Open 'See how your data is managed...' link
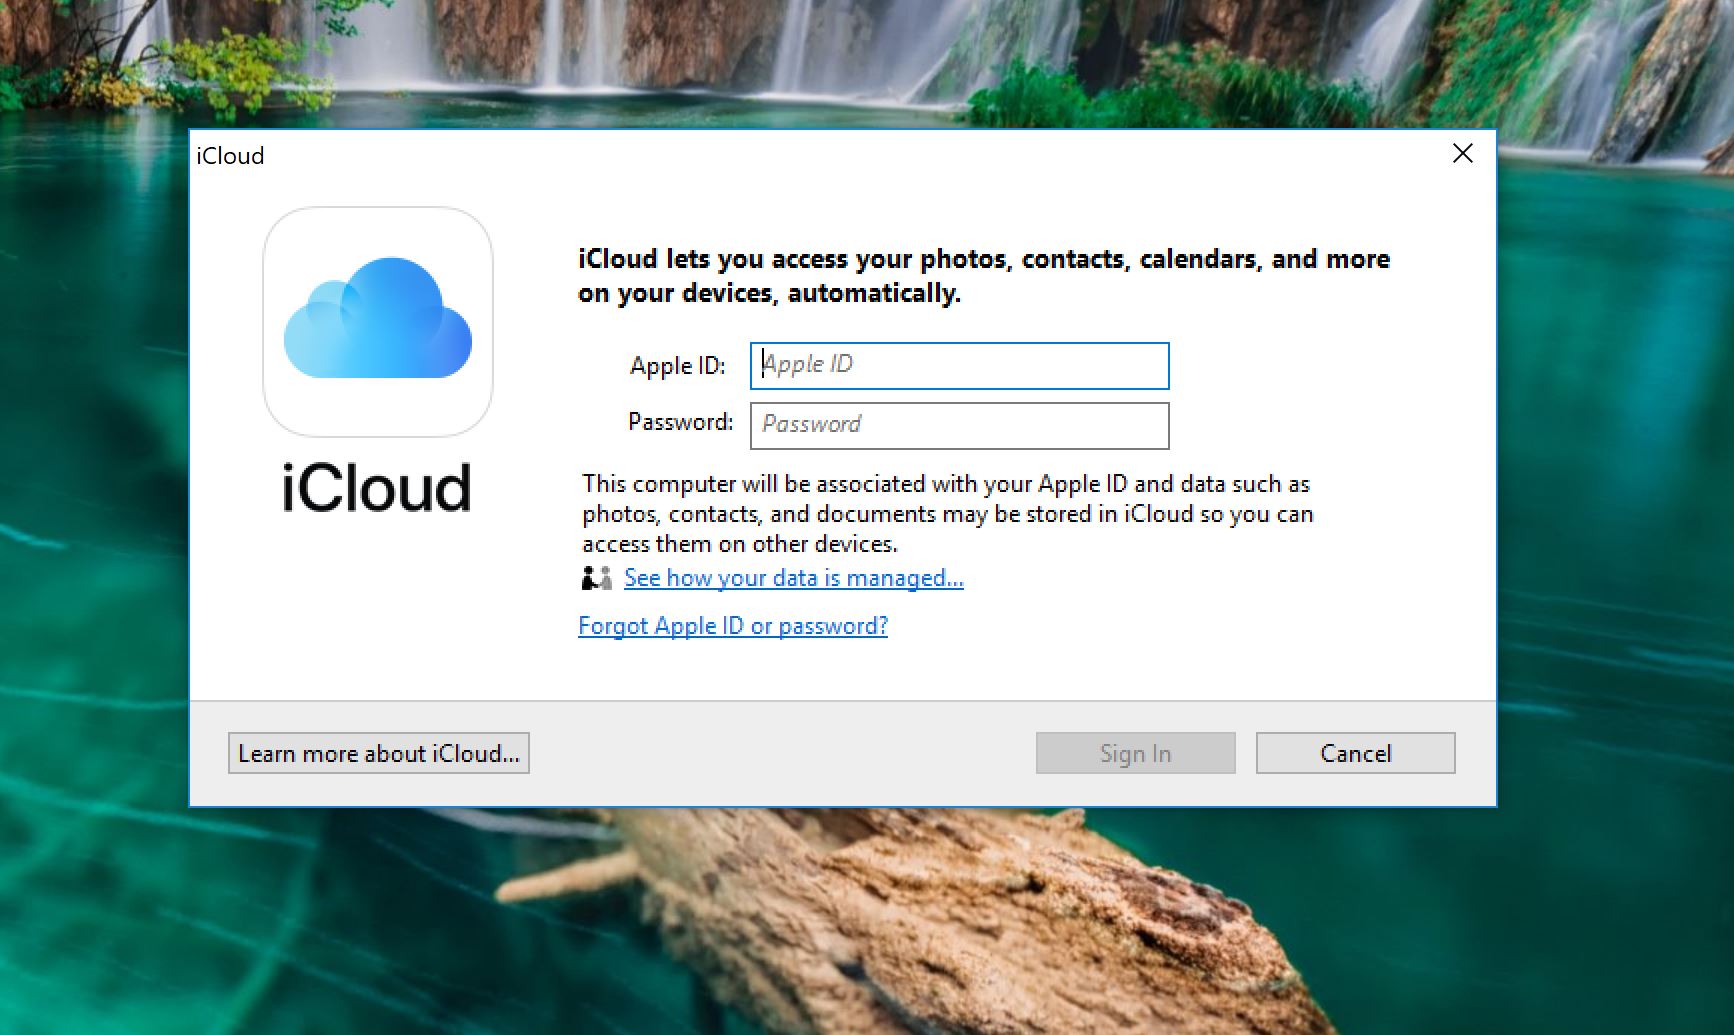 tap(794, 578)
